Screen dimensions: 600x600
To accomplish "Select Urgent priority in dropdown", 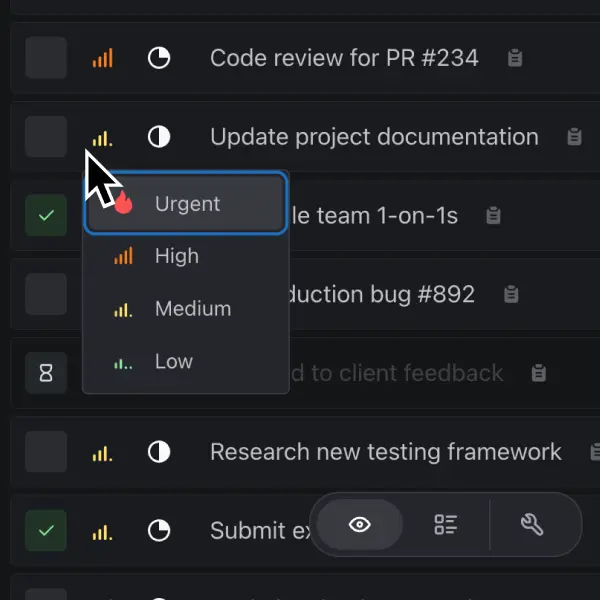I will (x=186, y=204).
